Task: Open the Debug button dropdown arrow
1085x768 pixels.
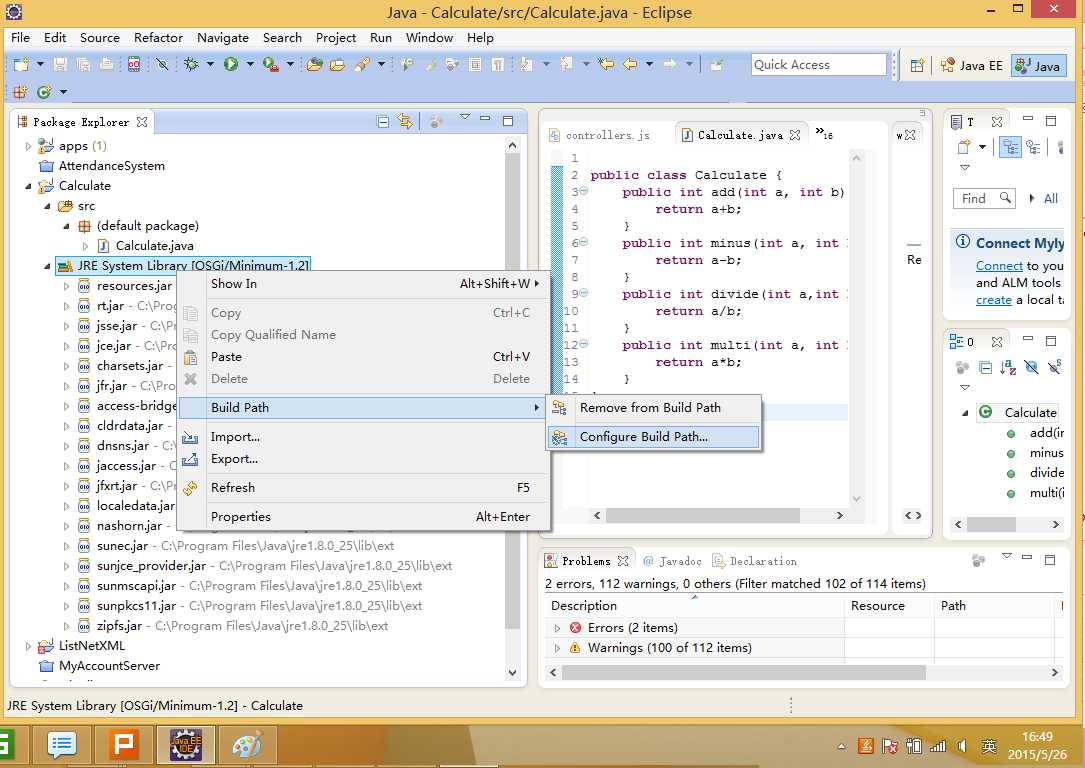Action: pos(210,64)
